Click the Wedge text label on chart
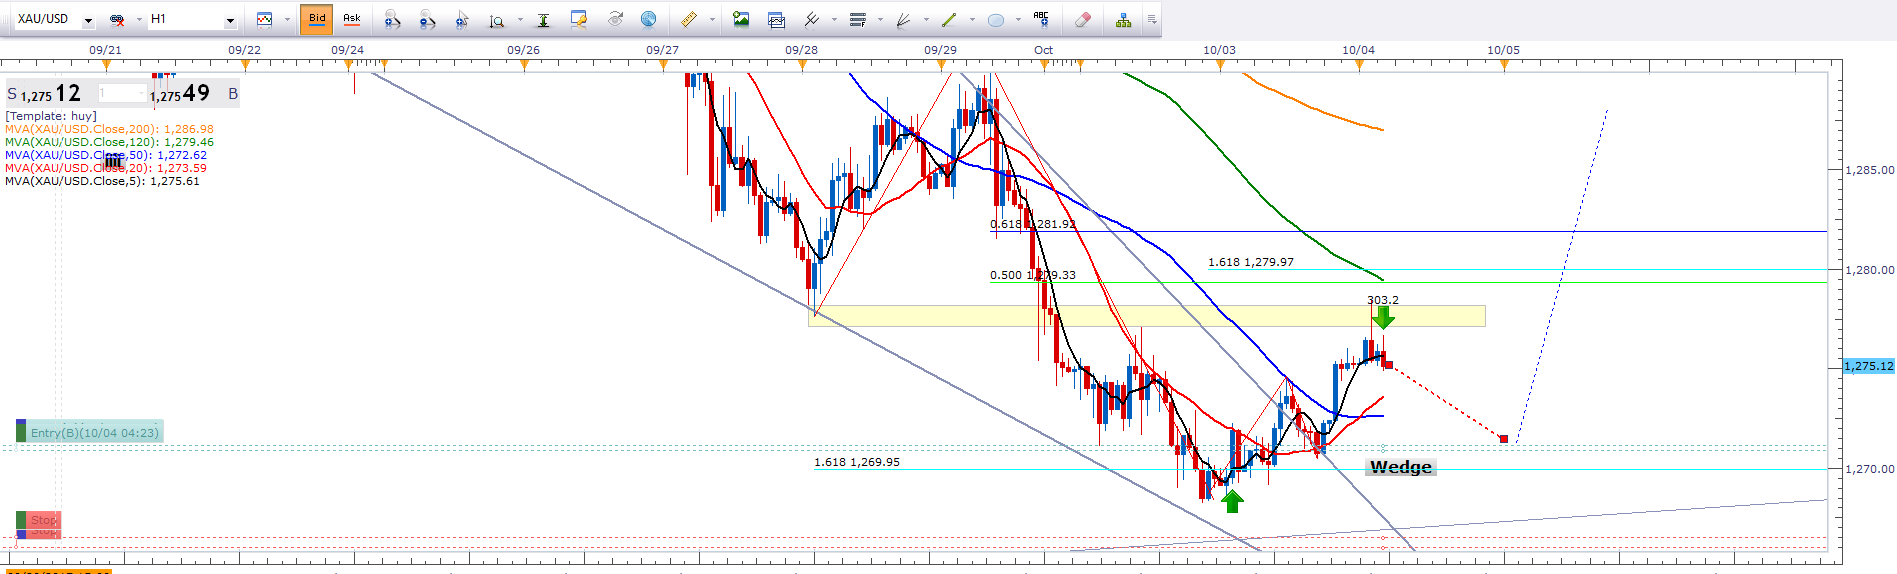The height and width of the screenshot is (574, 1897). (x=1400, y=467)
